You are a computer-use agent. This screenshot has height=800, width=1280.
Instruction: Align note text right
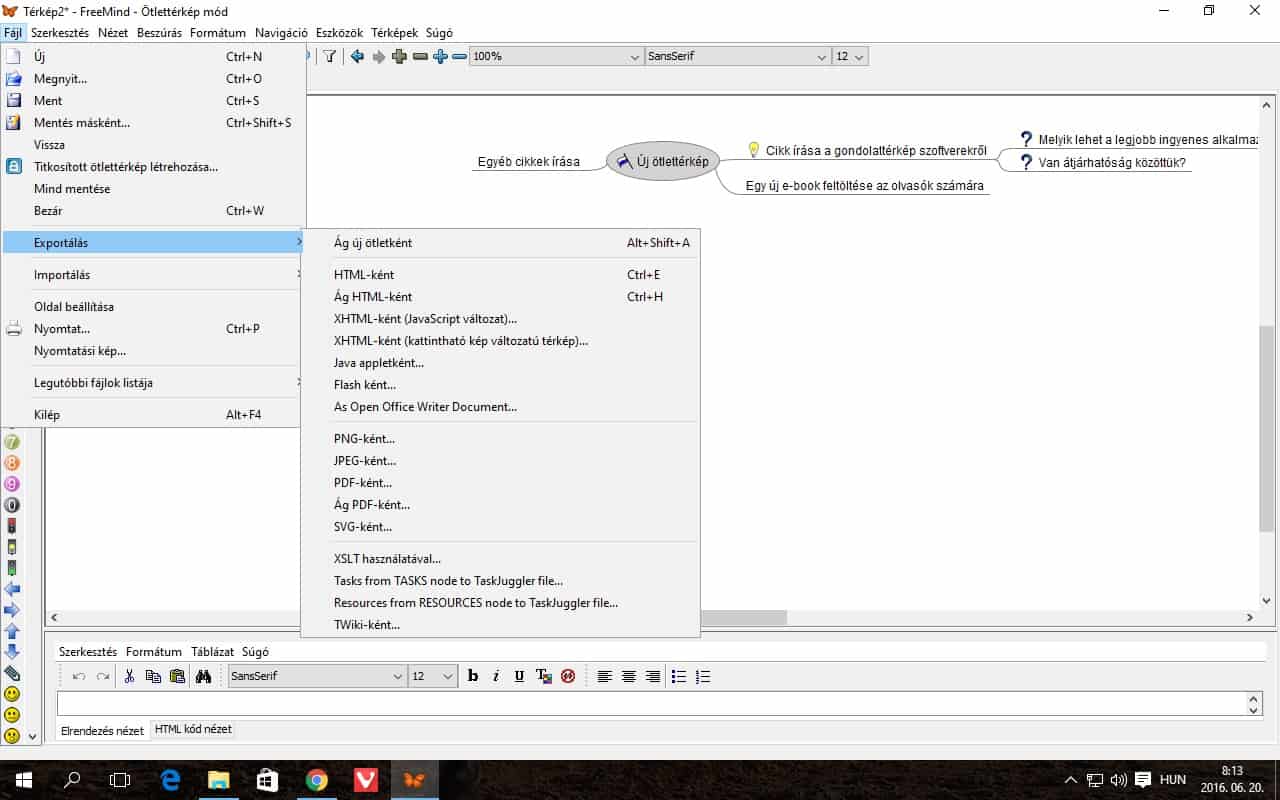[x=653, y=676]
